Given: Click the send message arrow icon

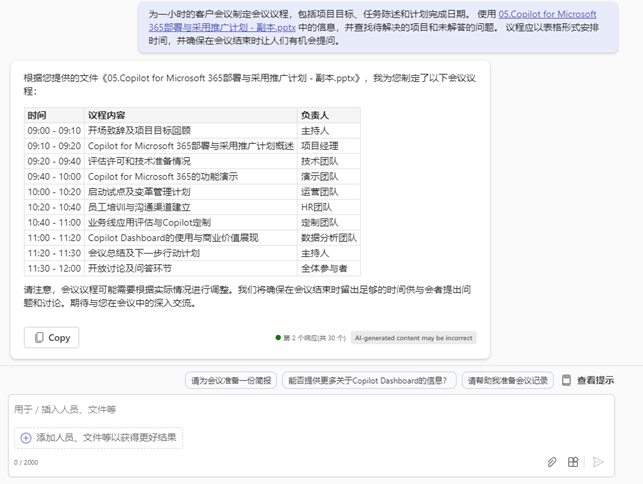Looking at the screenshot, I should pos(598,462).
